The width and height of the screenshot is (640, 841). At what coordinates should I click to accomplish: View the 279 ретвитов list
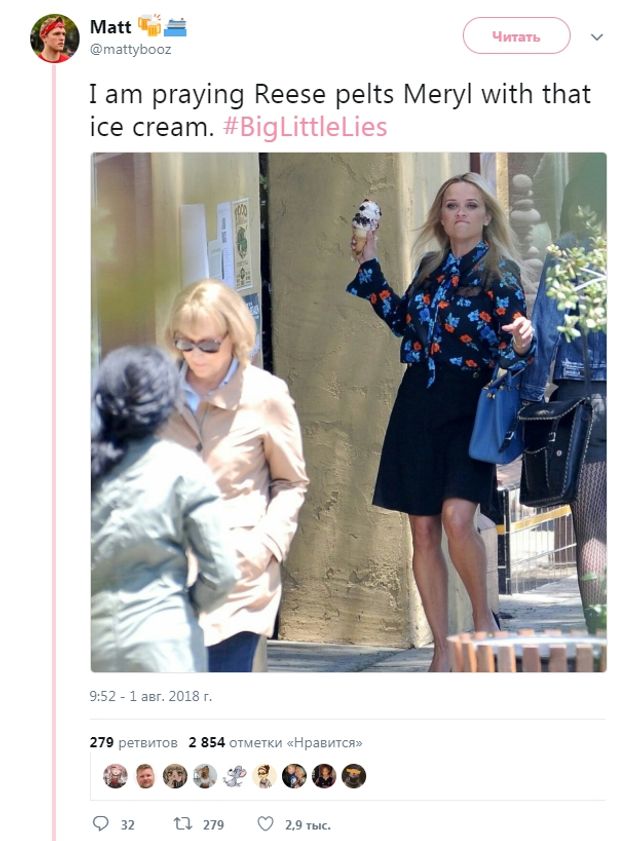click(x=133, y=742)
